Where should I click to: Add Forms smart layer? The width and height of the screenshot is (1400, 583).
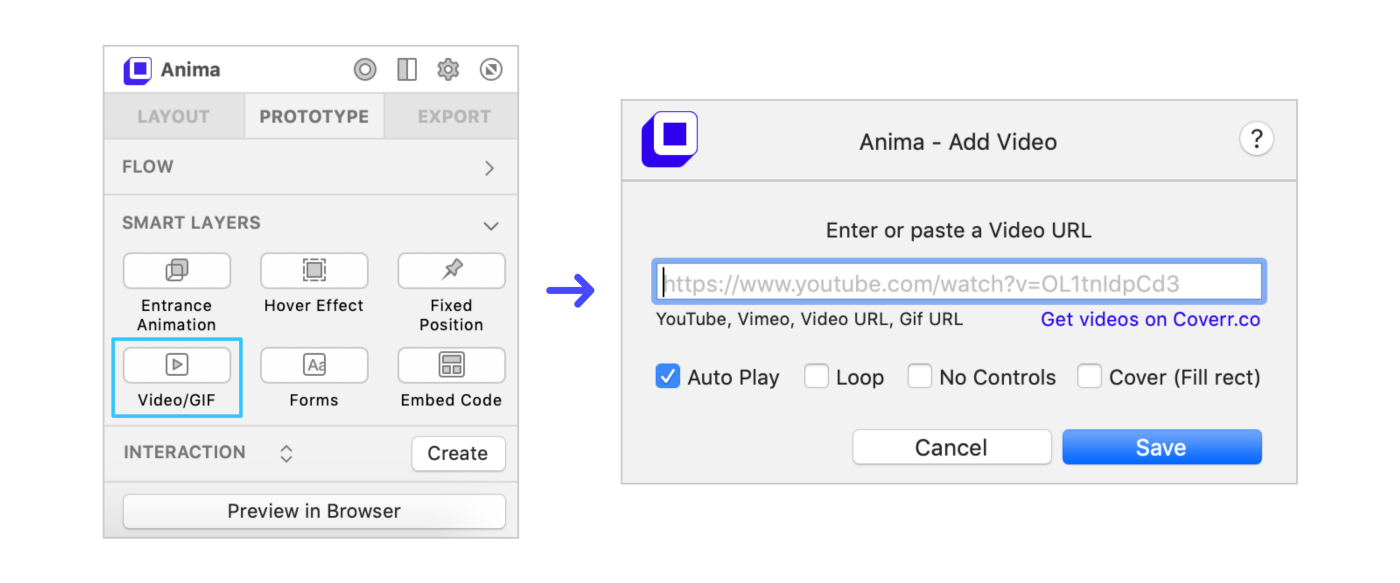[x=314, y=365]
